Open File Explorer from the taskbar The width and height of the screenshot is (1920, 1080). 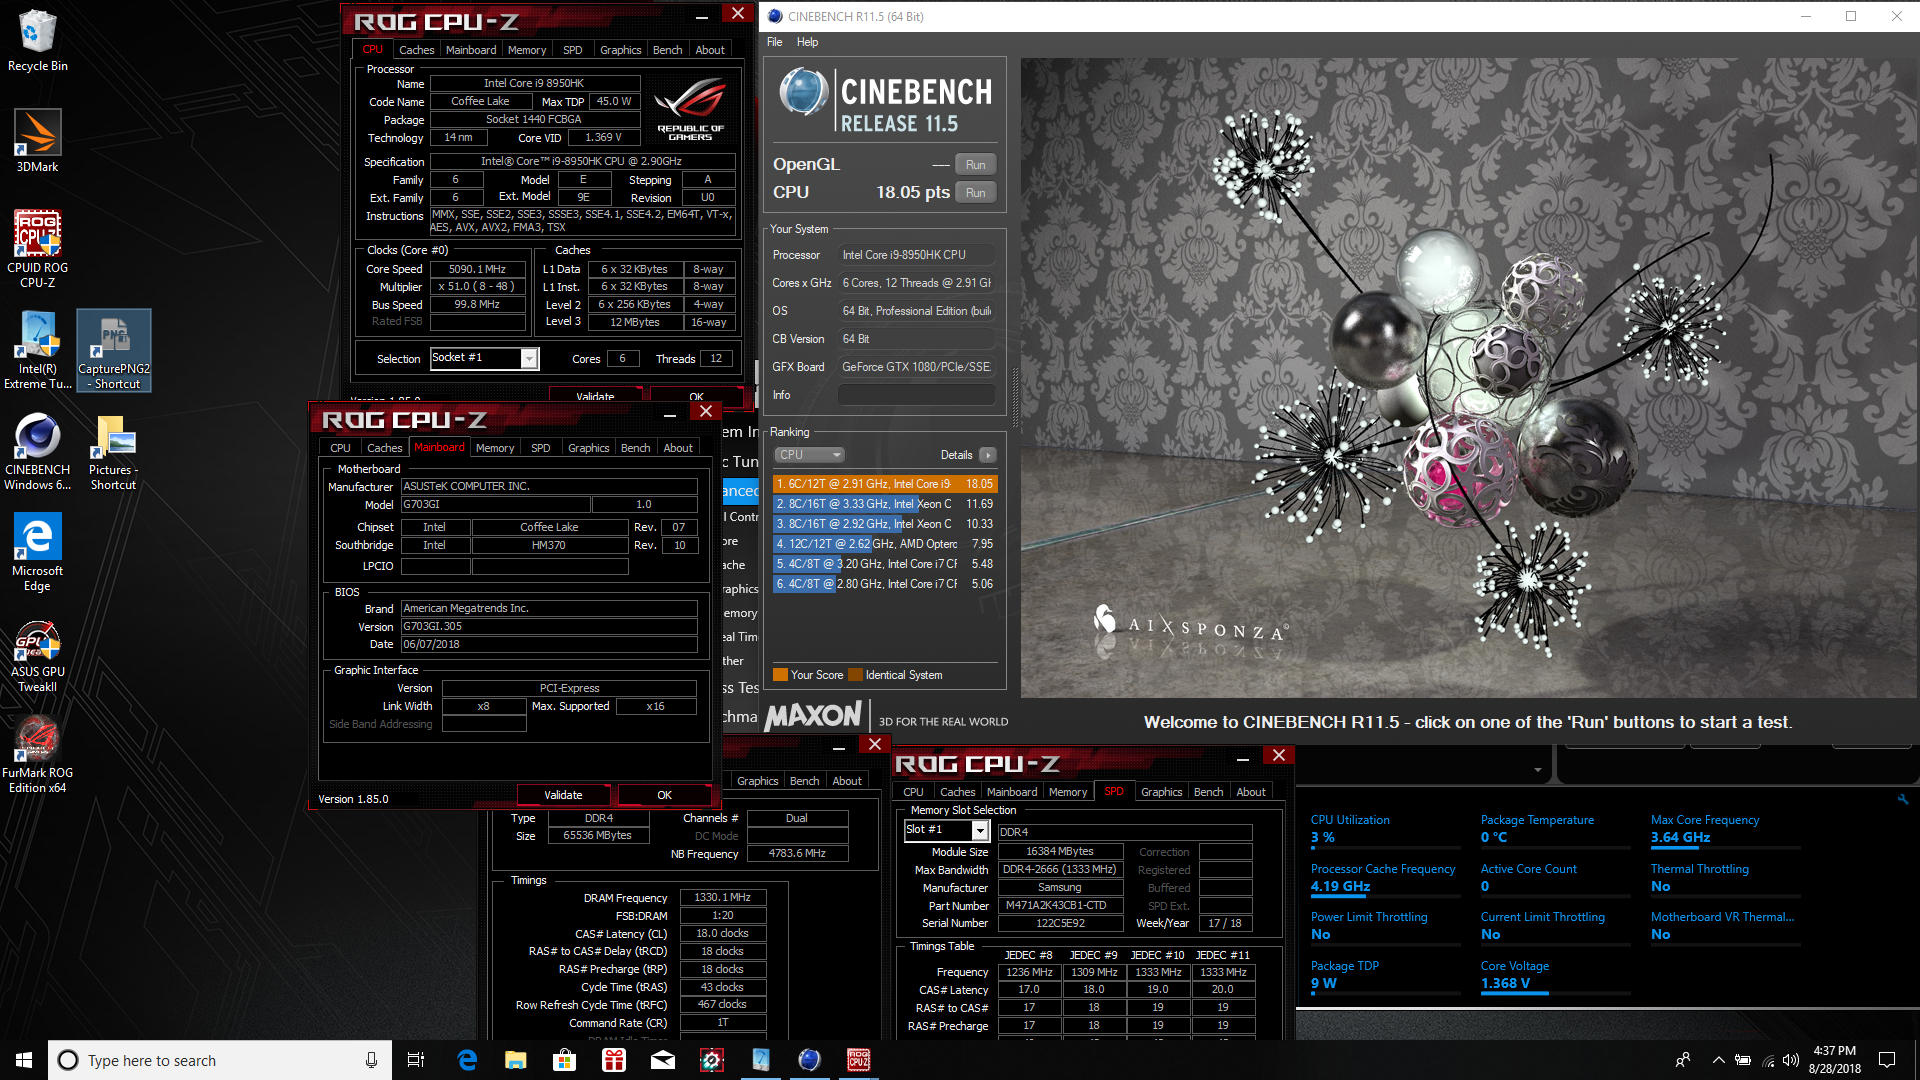tap(516, 1060)
